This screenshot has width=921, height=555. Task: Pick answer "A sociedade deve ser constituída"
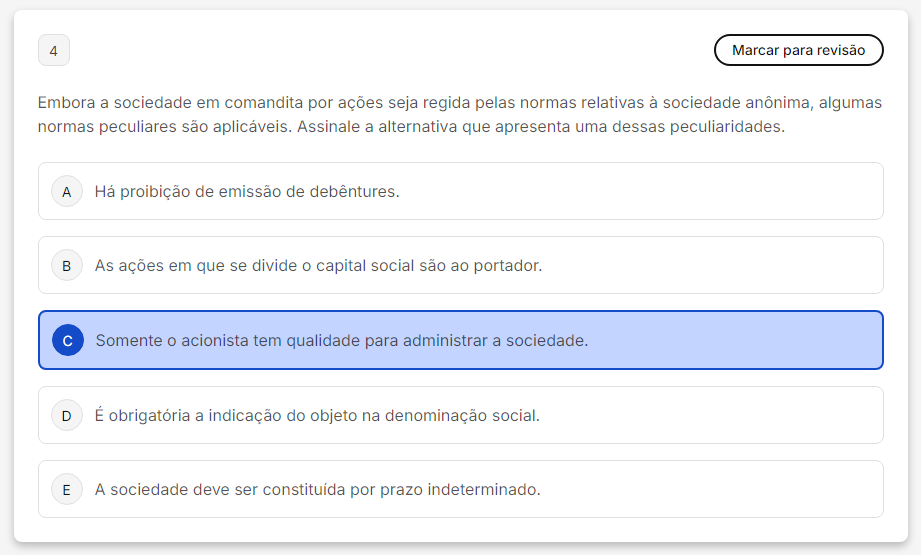(317, 489)
